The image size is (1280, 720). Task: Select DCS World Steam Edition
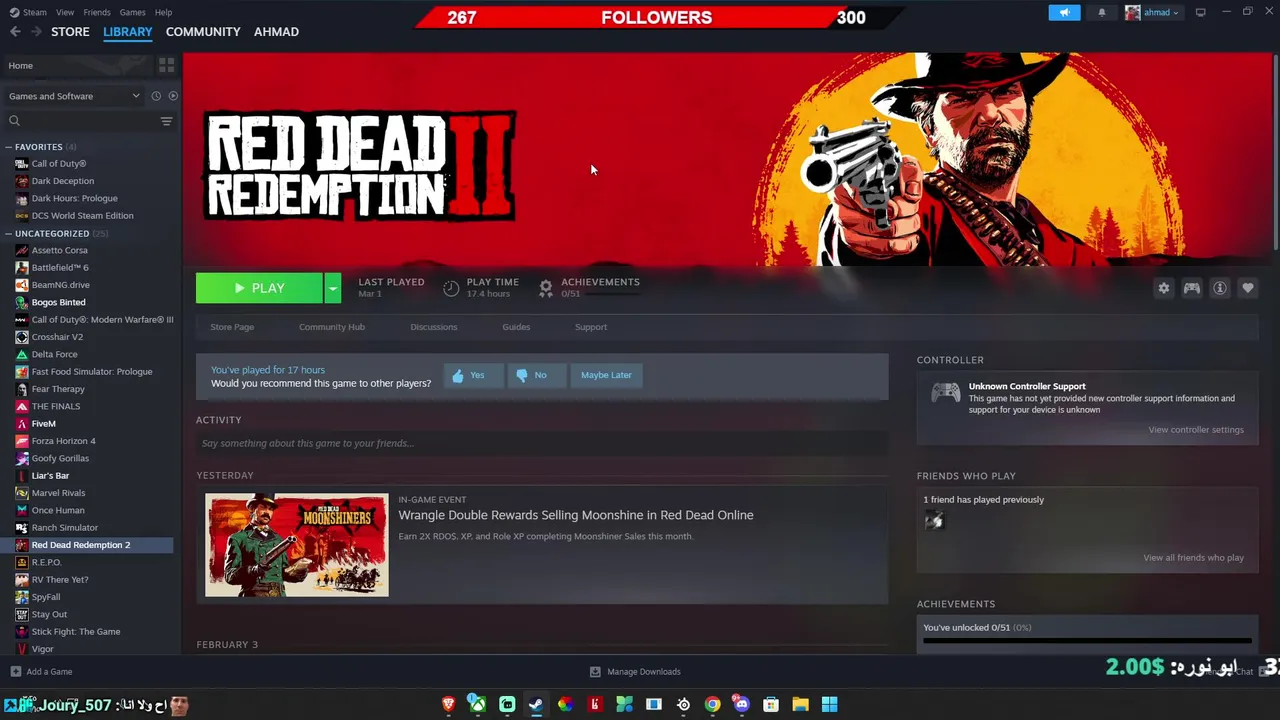(x=82, y=216)
